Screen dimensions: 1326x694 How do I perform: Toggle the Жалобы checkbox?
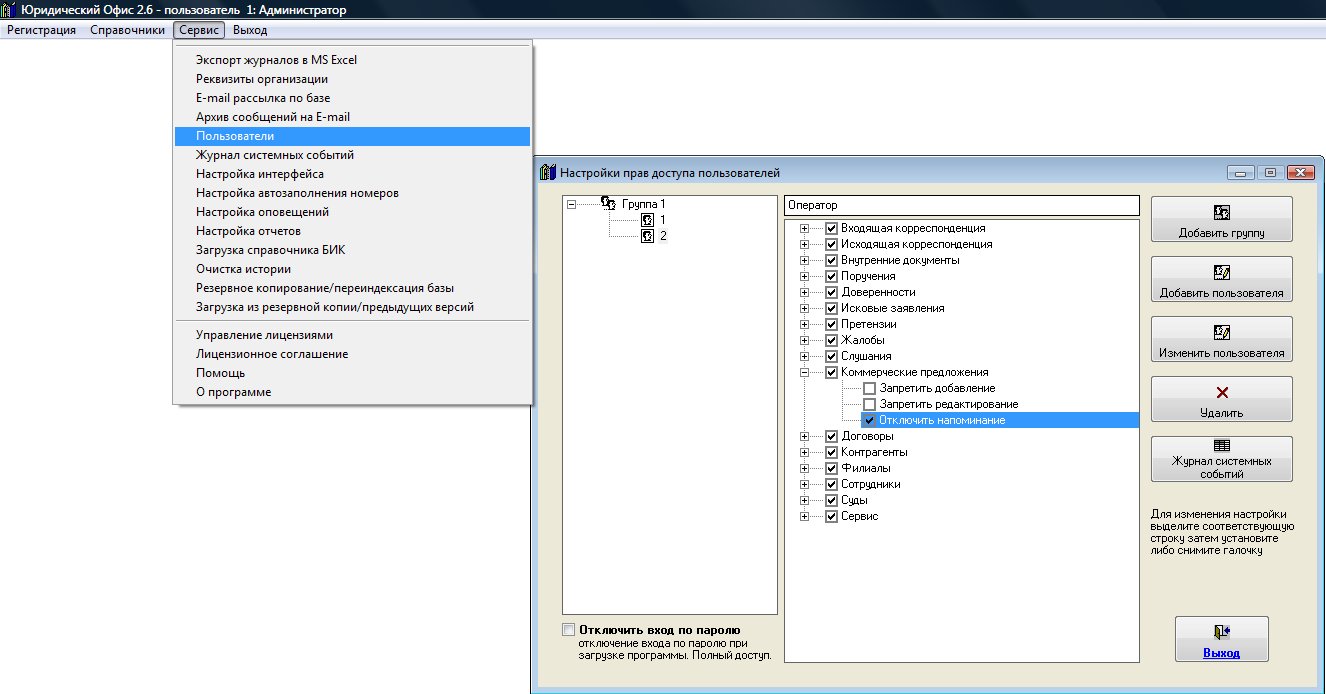click(x=831, y=340)
